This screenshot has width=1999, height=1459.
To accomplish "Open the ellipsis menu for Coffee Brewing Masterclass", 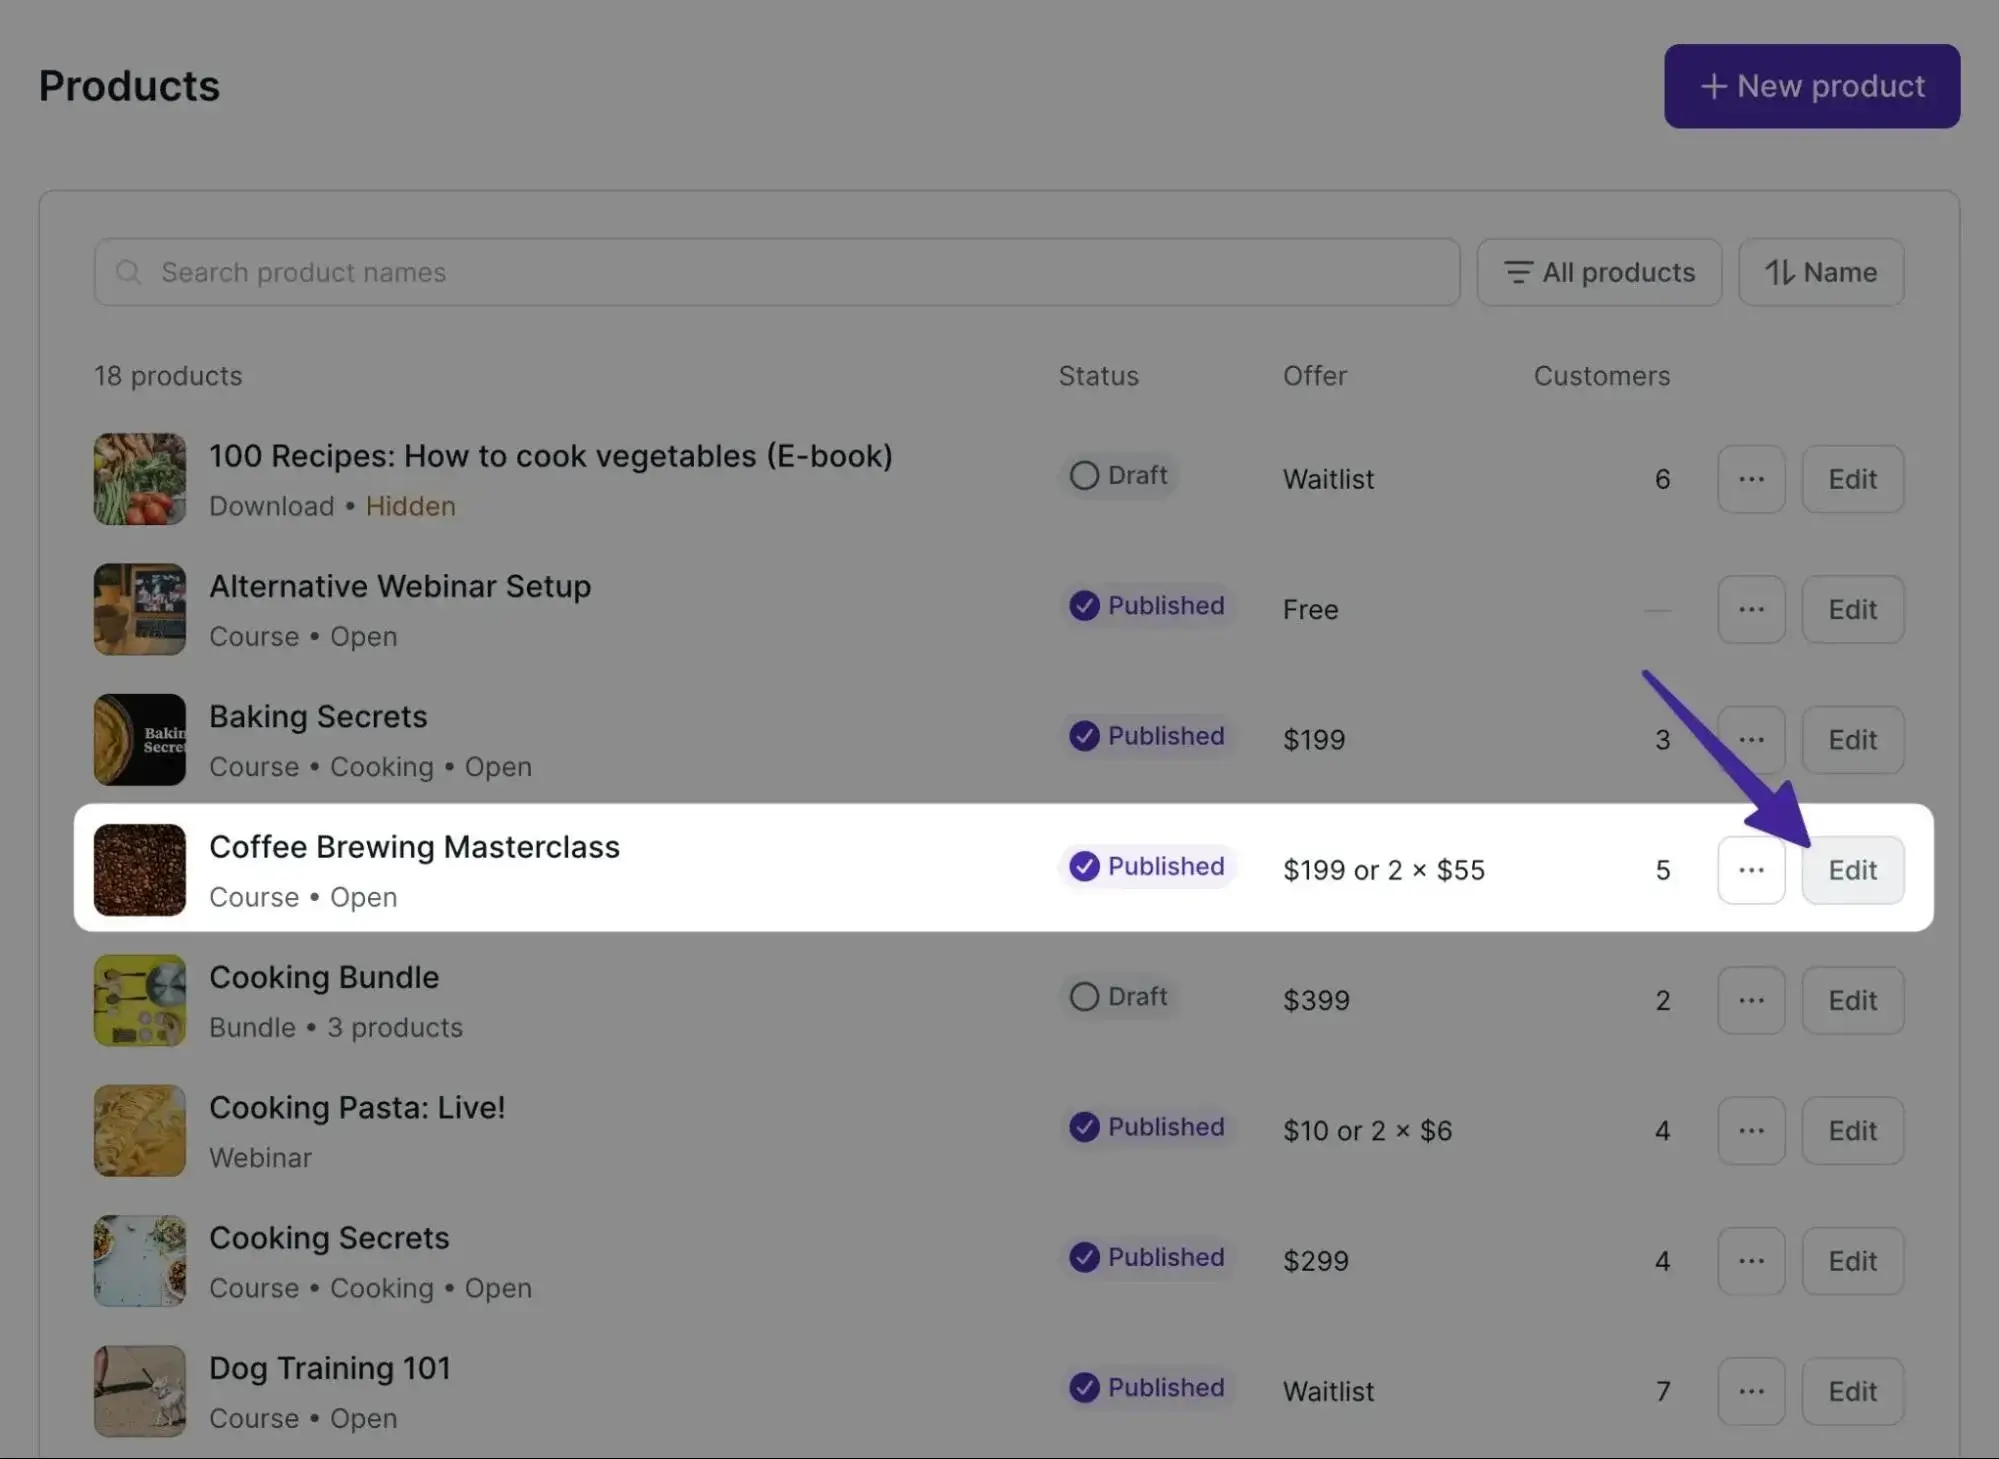I will [x=1751, y=870].
